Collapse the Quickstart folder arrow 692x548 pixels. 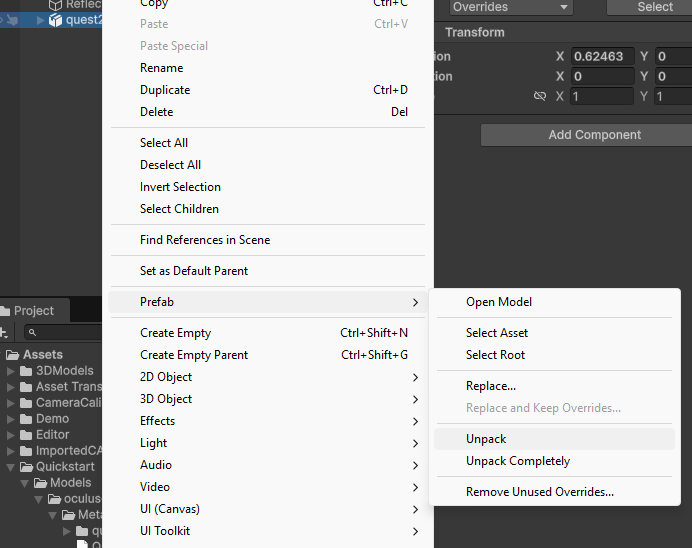11,467
